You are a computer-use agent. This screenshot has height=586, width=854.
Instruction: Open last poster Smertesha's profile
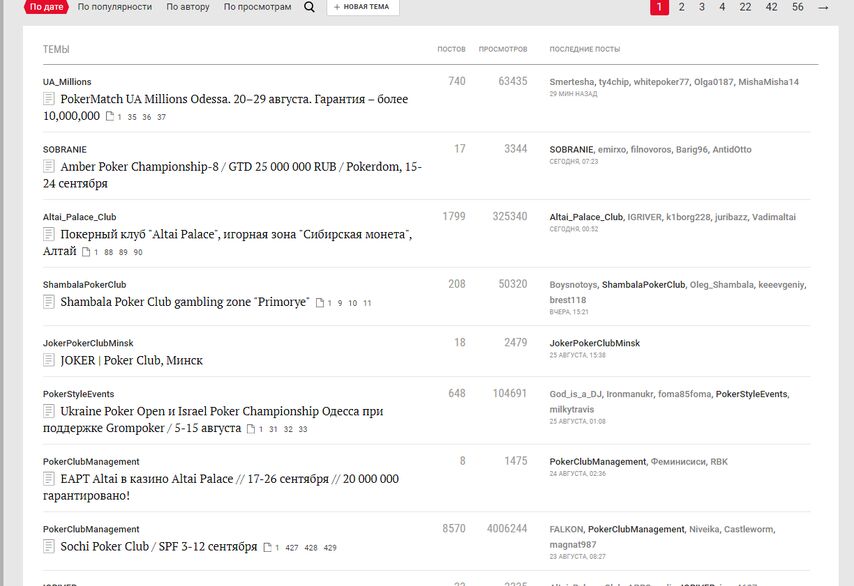[572, 82]
